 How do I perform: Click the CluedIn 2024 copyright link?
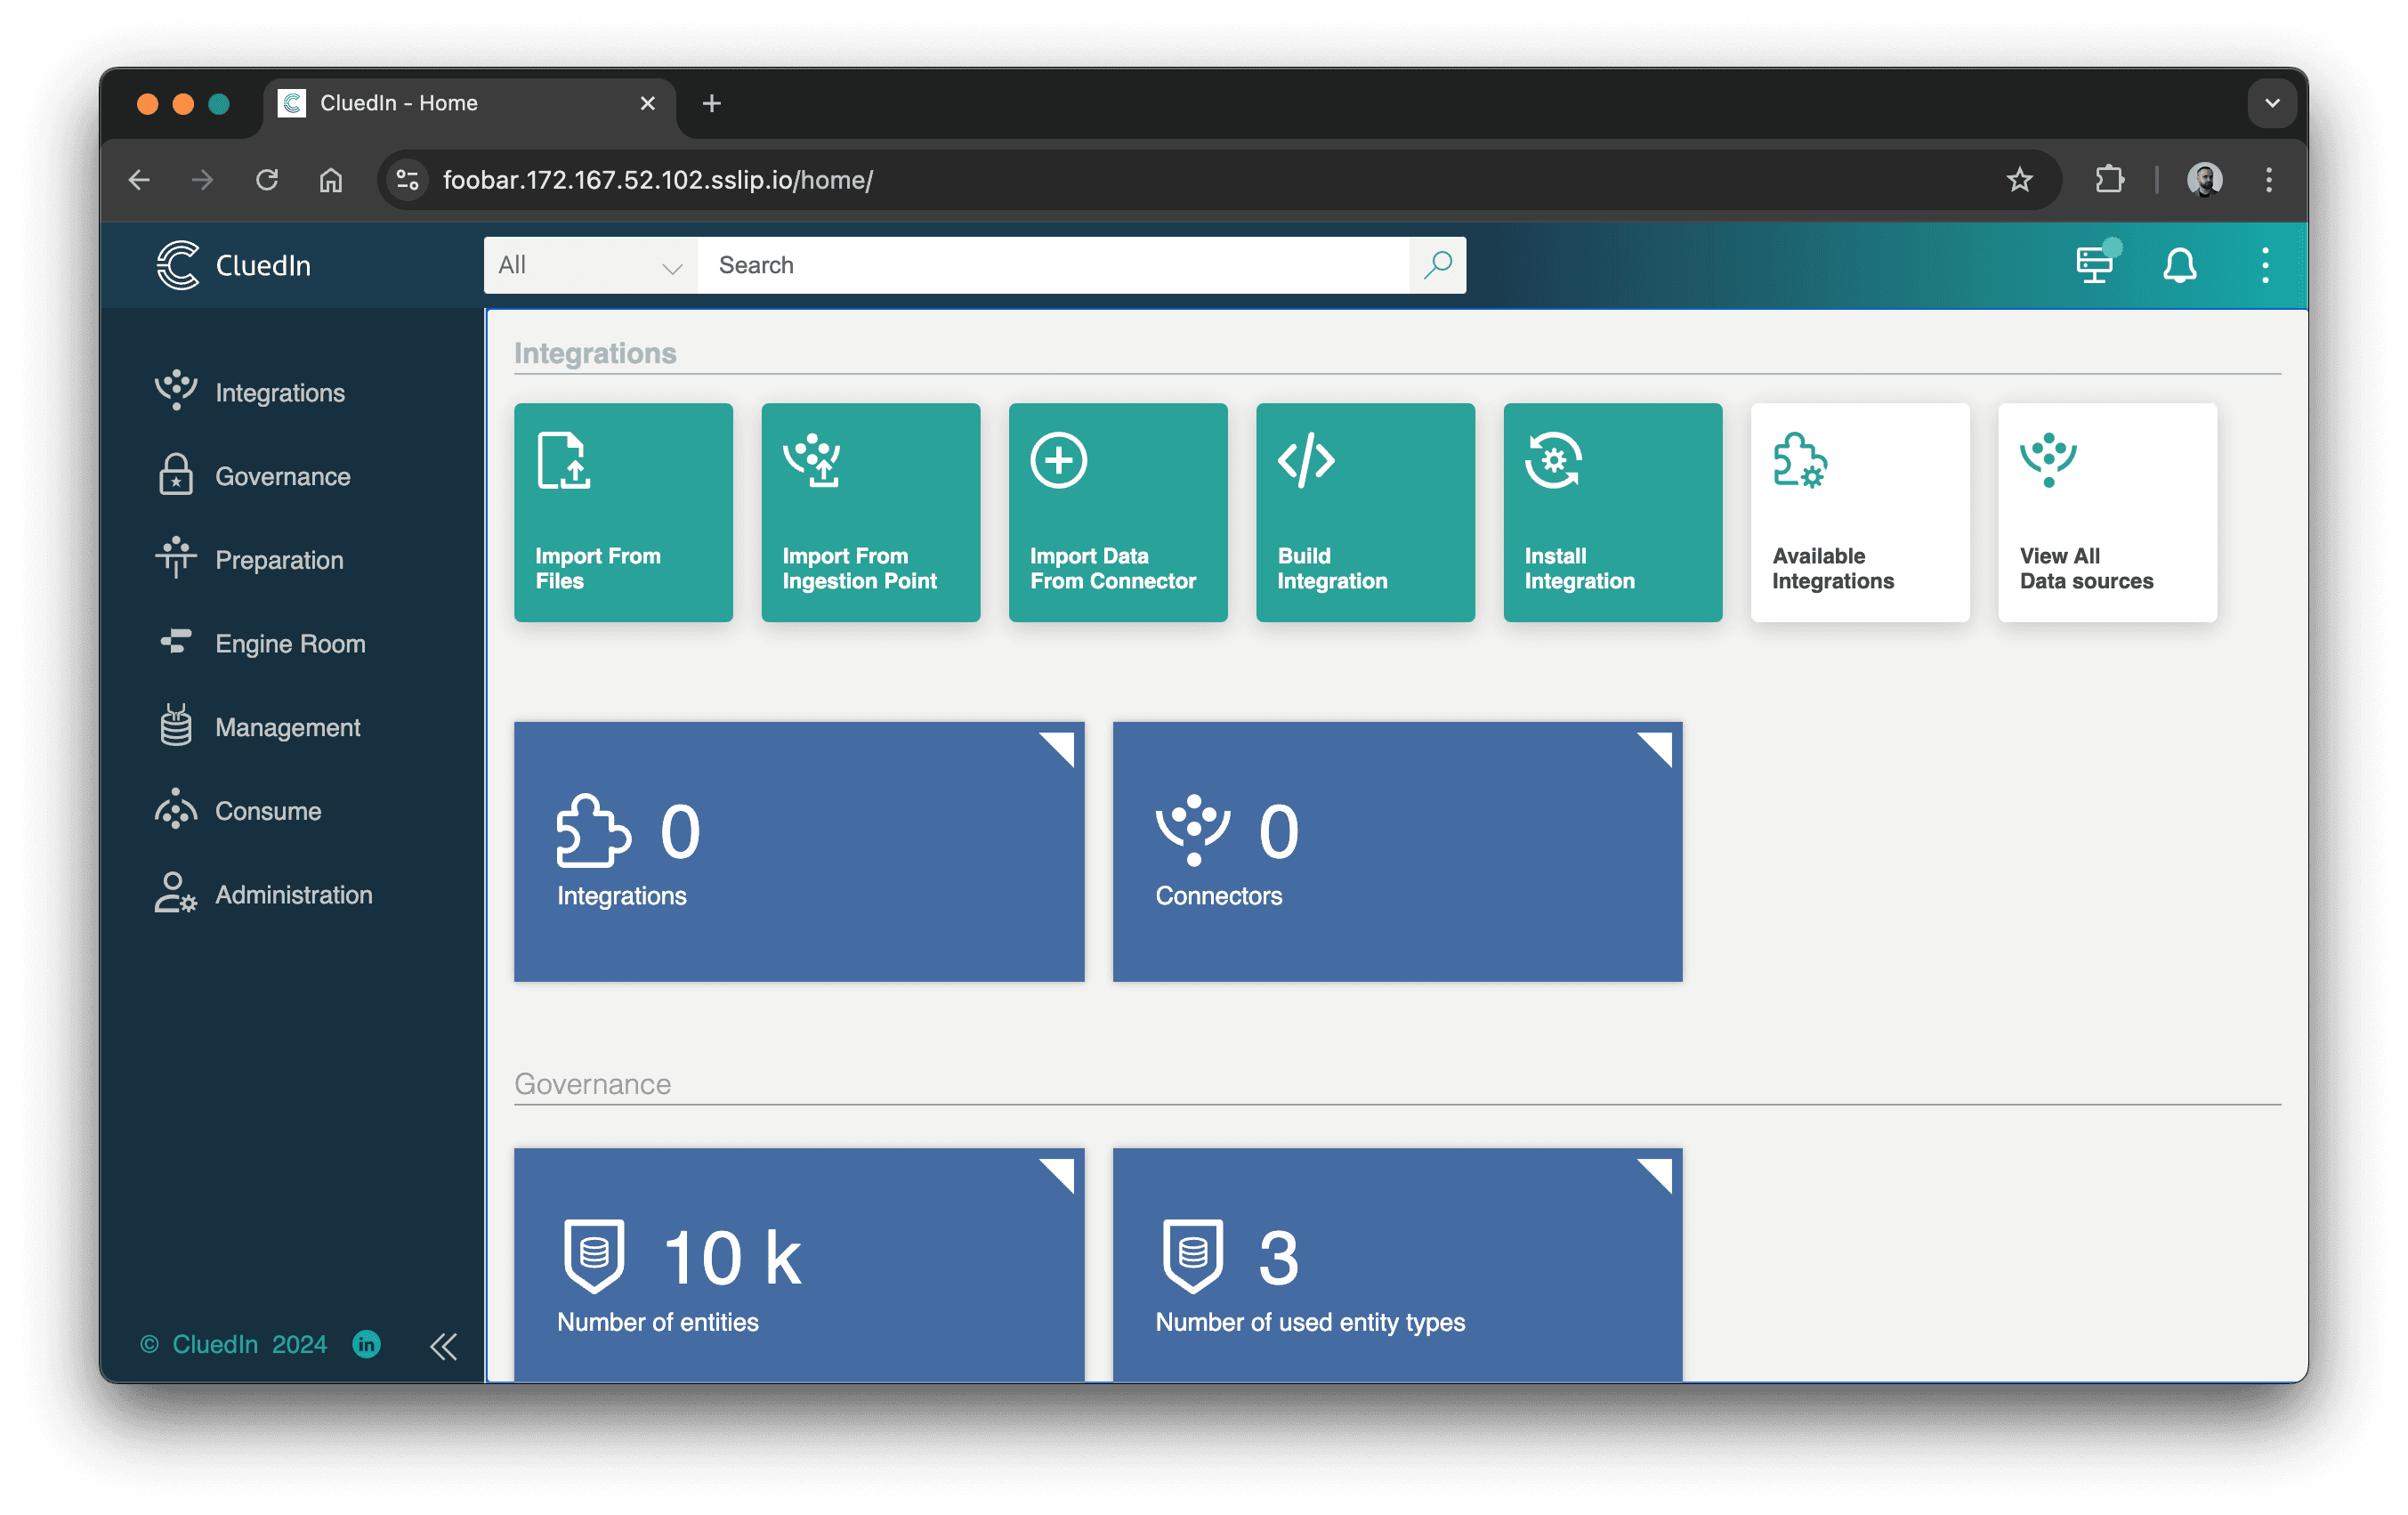tap(234, 1344)
